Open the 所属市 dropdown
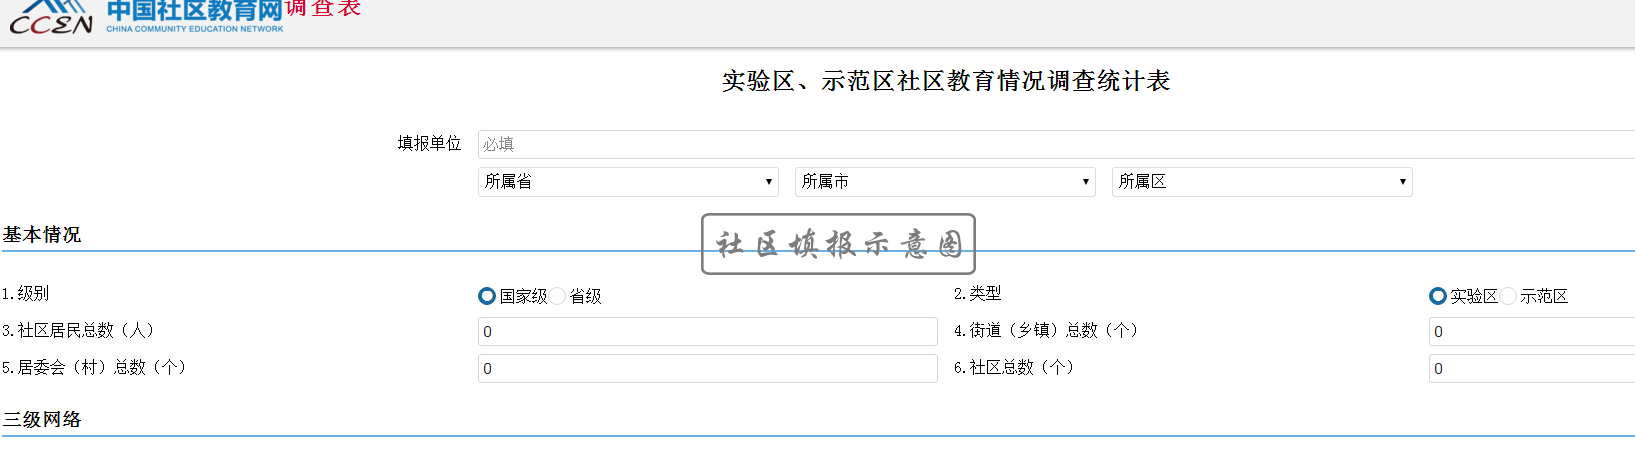The height and width of the screenshot is (465, 1635). (x=945, y=182)
